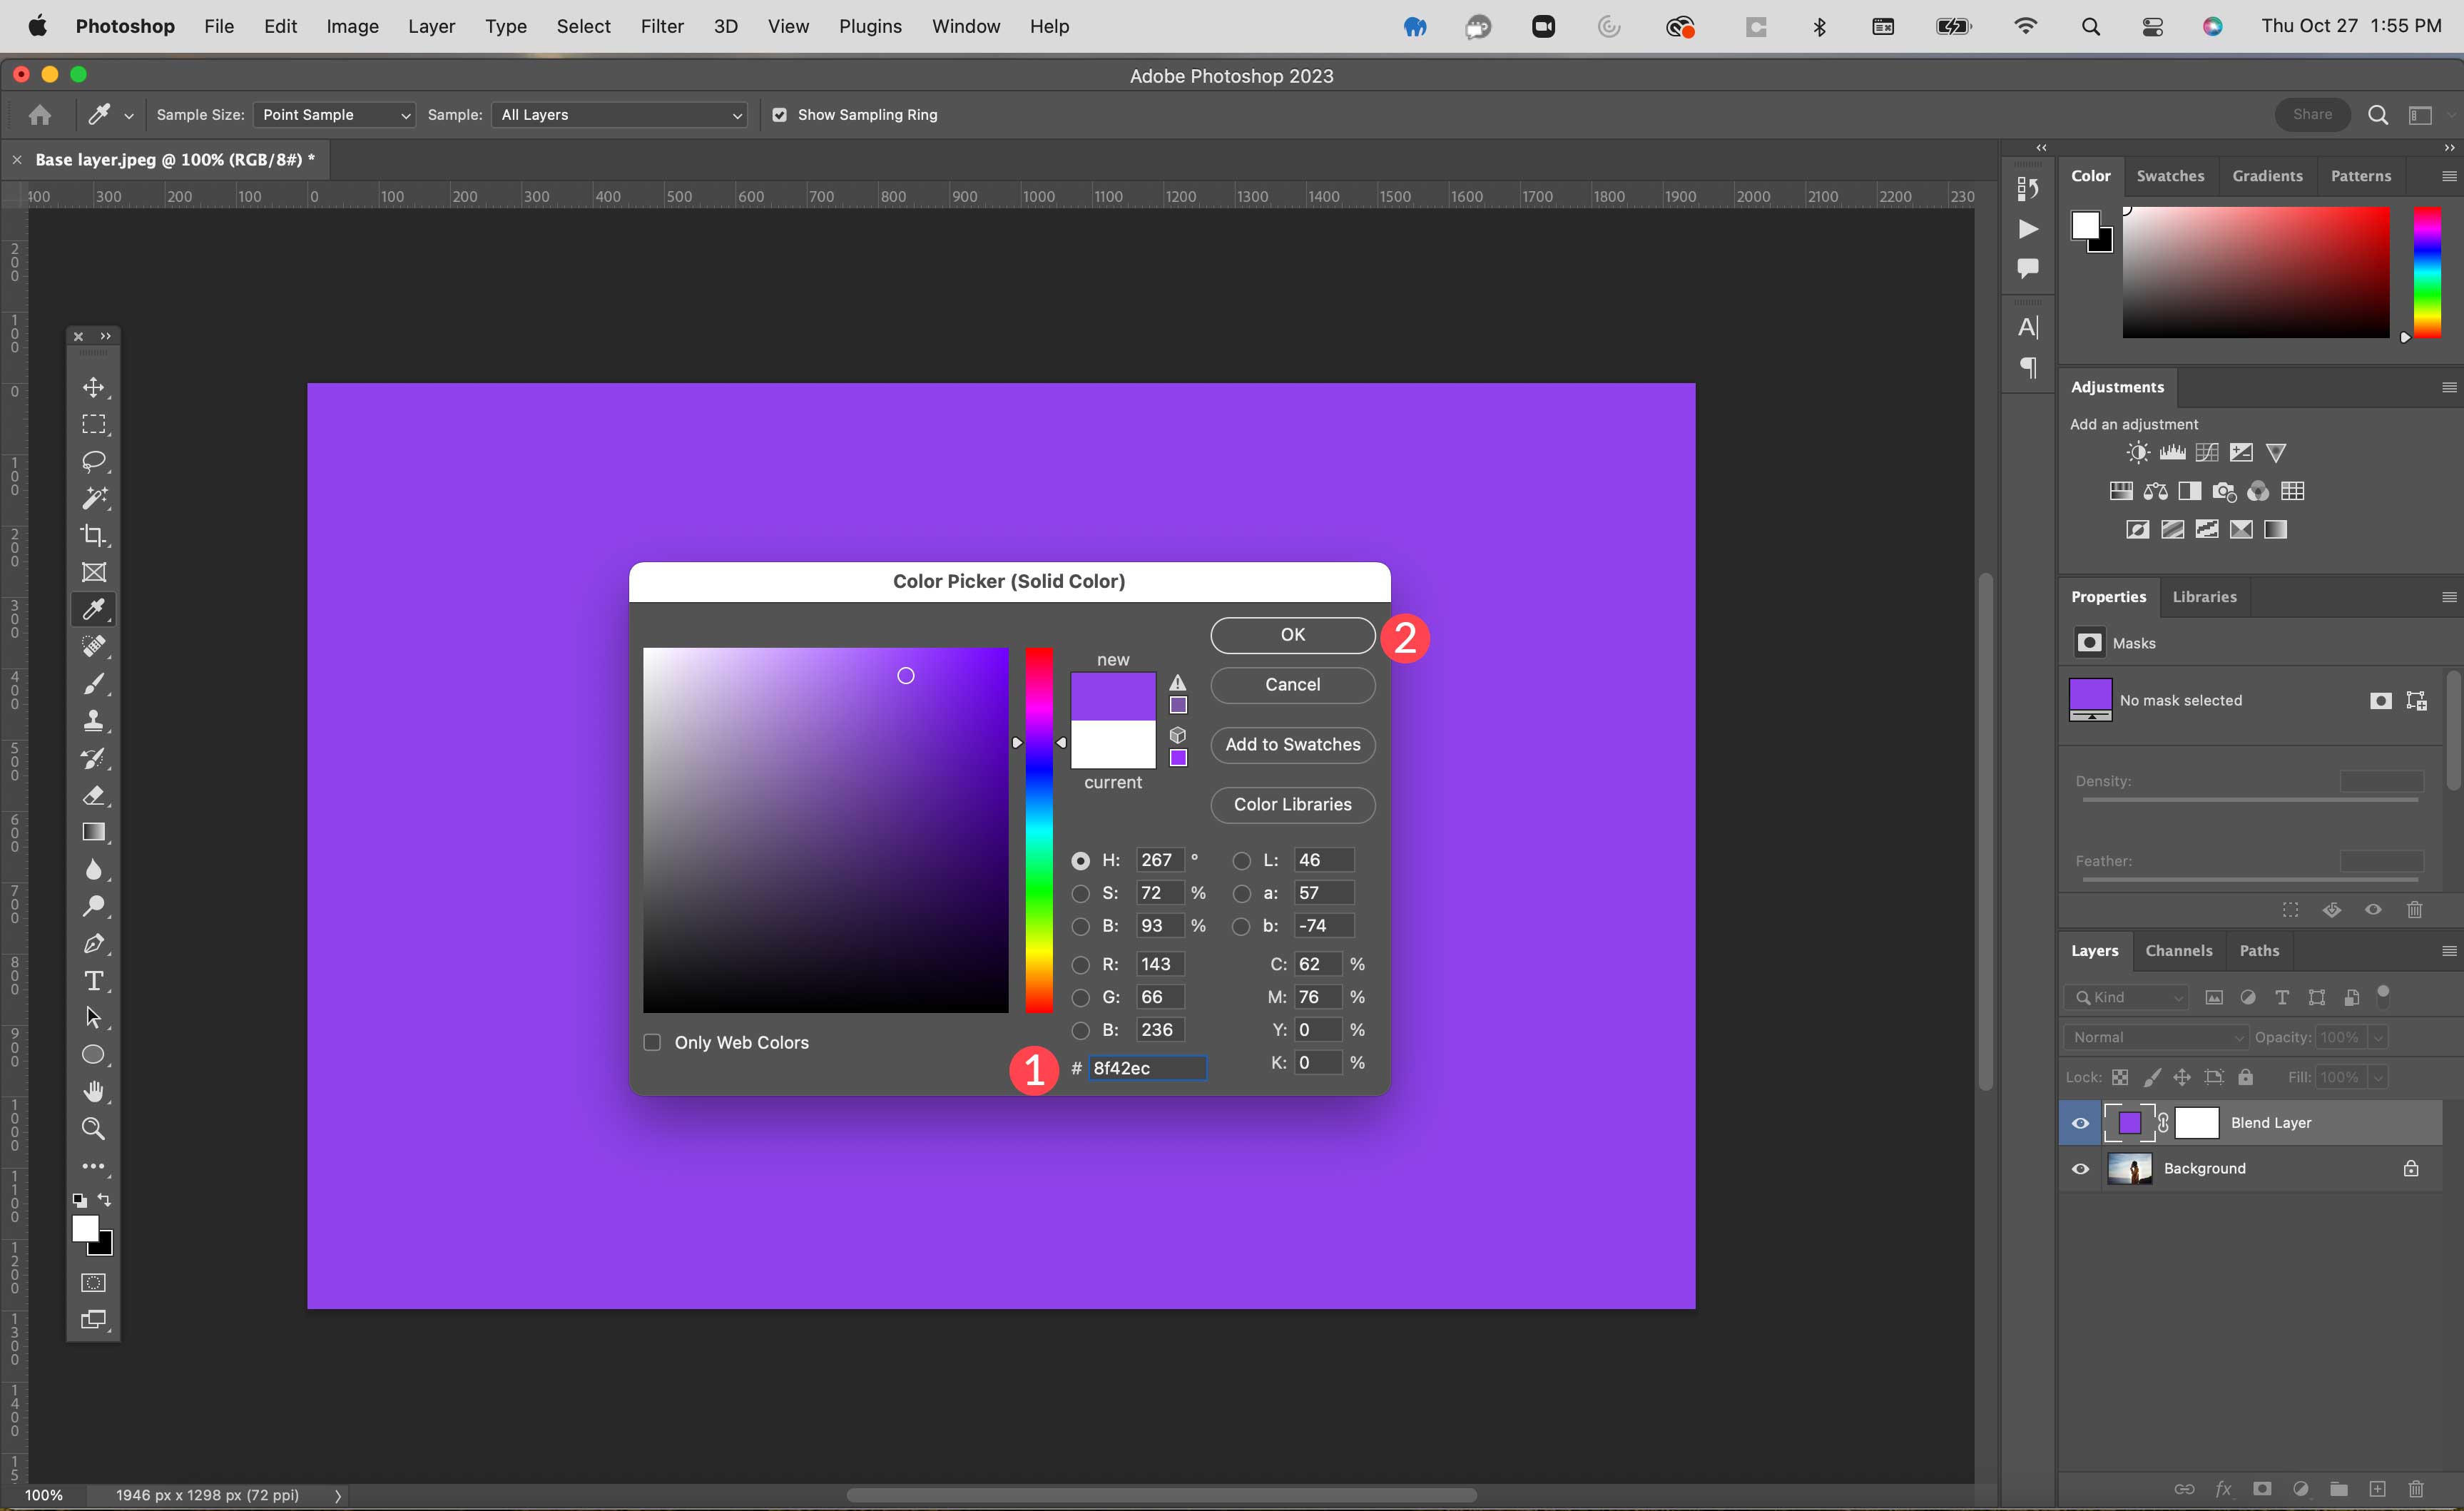Enable Only Web Colors checkbox
Screen dimensions: 2464x1511
coord(653,1041)
